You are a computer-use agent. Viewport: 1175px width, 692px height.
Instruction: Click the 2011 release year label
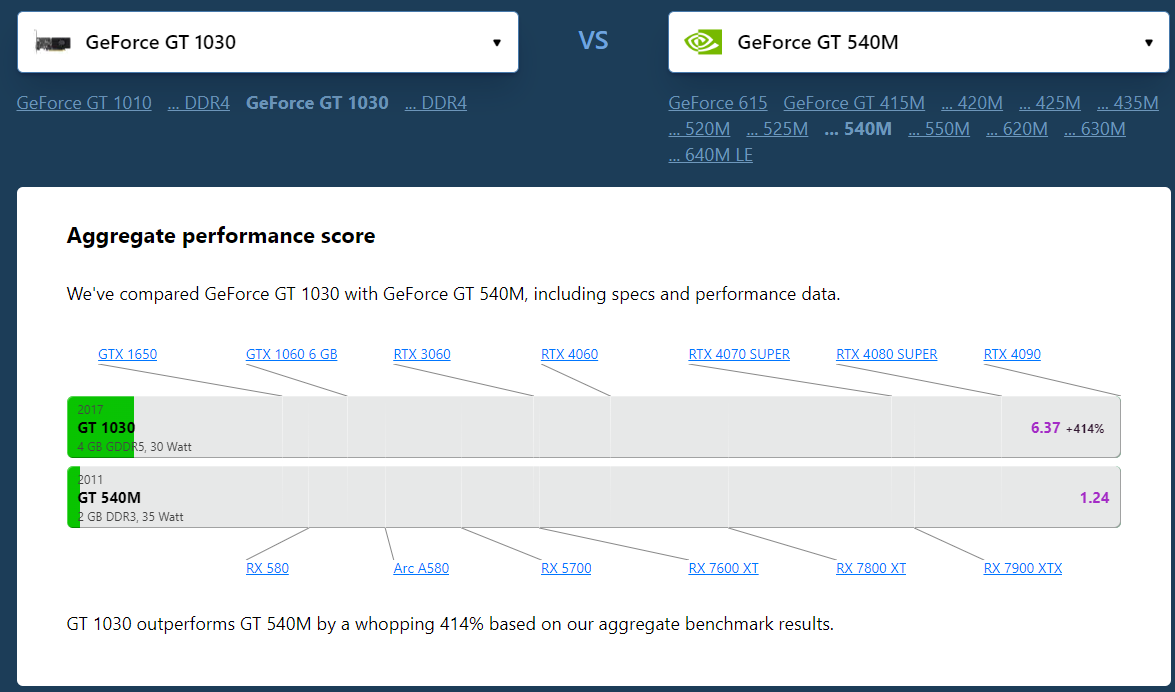pyautogui.click(x=90, y=479)
